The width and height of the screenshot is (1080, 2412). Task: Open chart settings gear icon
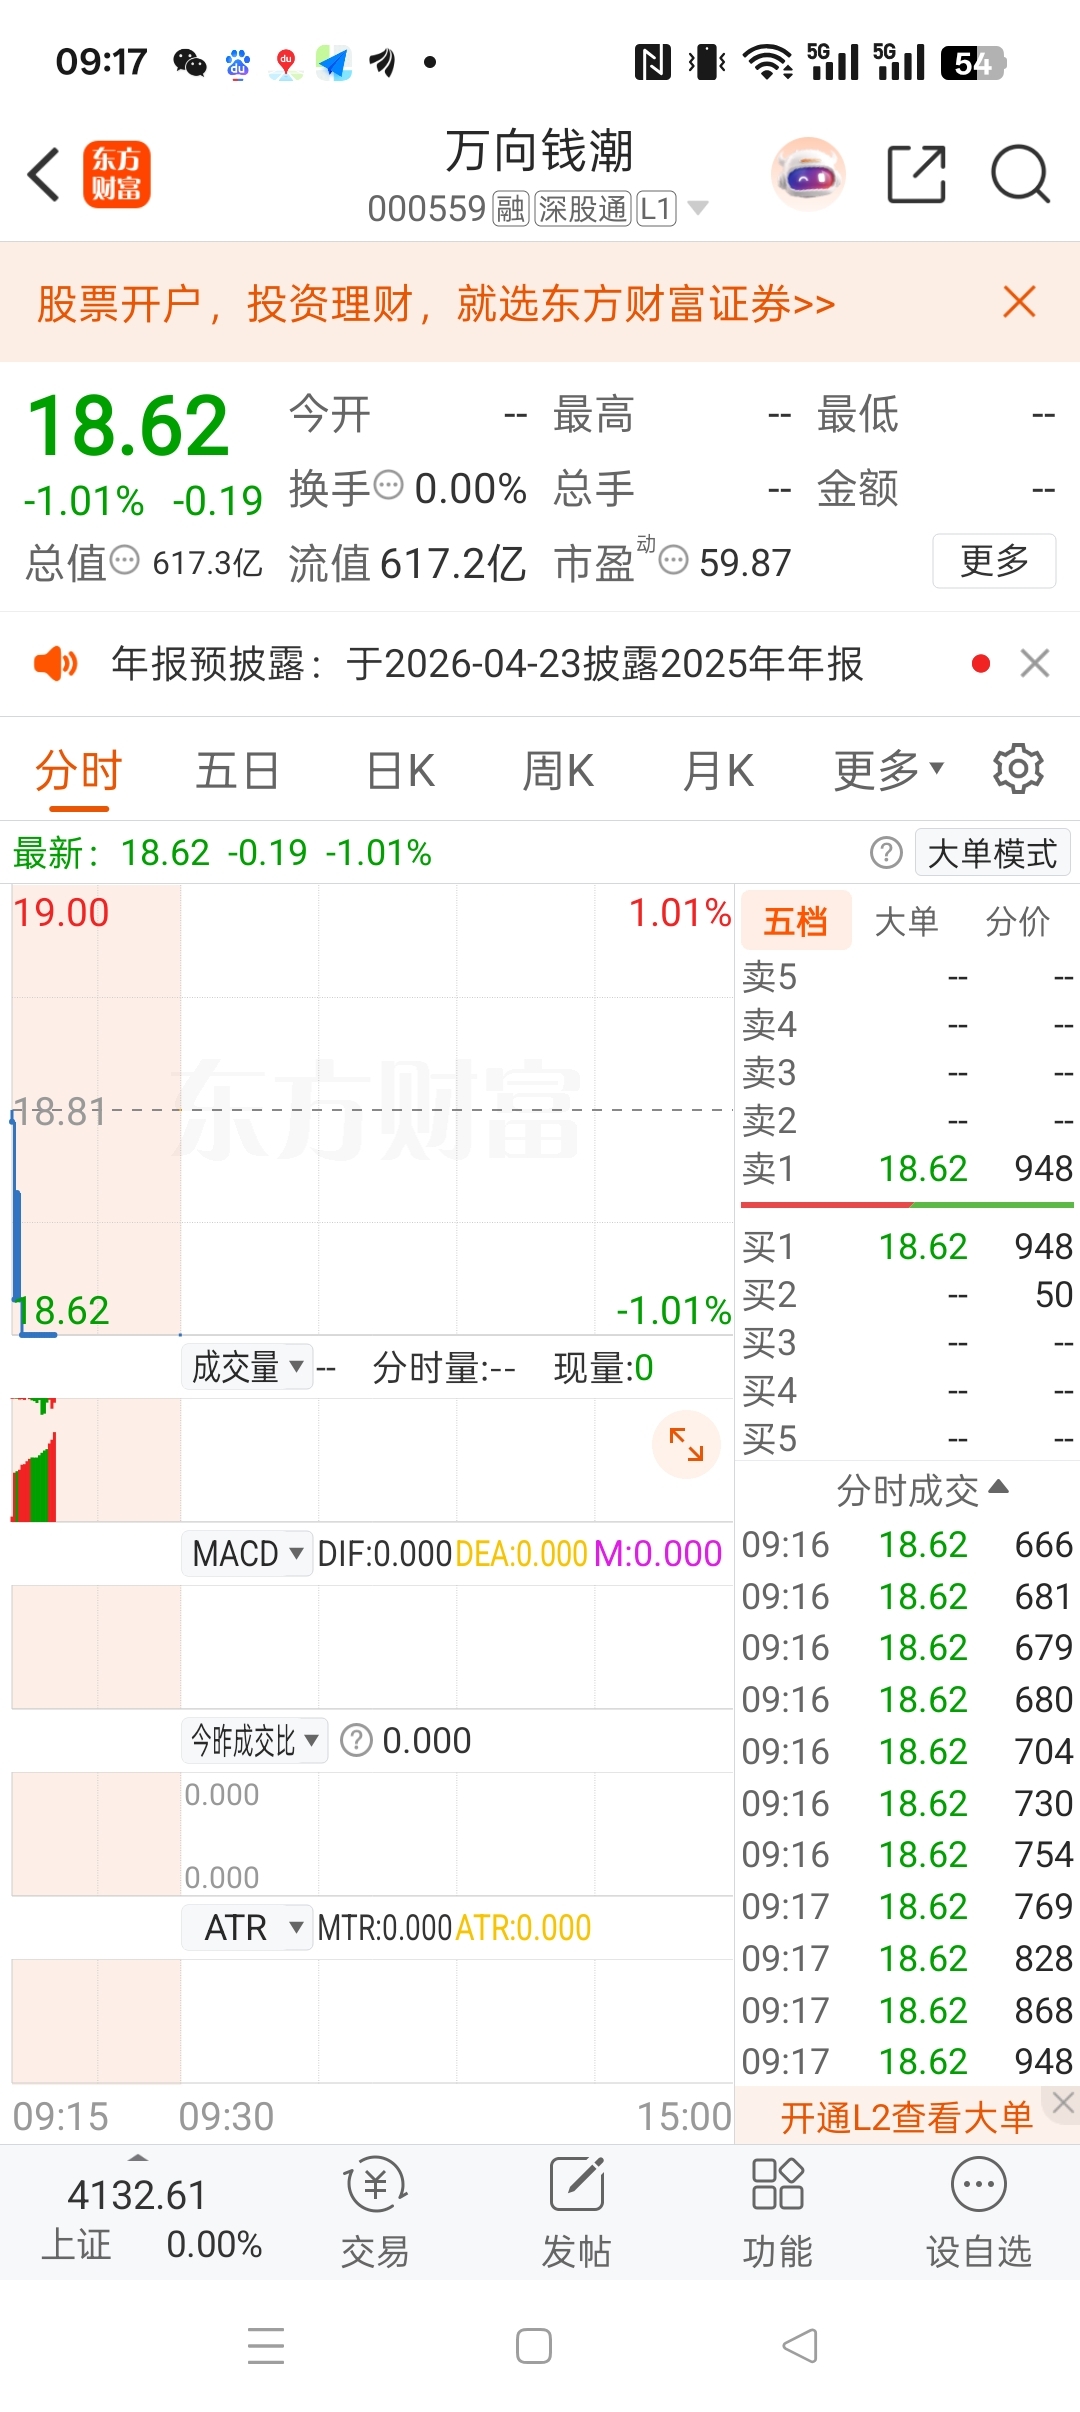pyautogui.click(x=1018, y=769)
